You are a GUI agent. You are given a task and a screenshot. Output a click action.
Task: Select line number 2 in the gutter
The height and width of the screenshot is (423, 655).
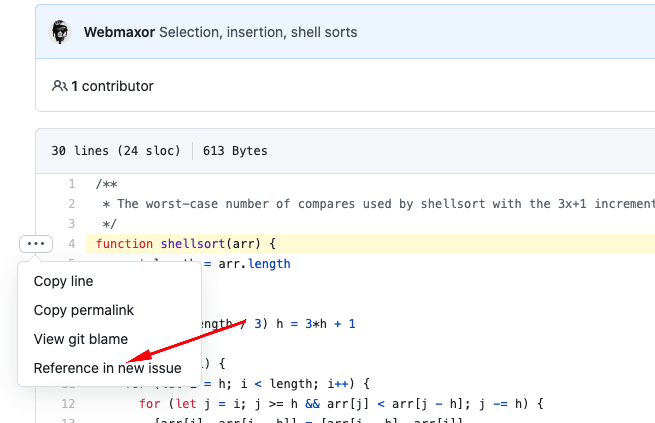71,204
